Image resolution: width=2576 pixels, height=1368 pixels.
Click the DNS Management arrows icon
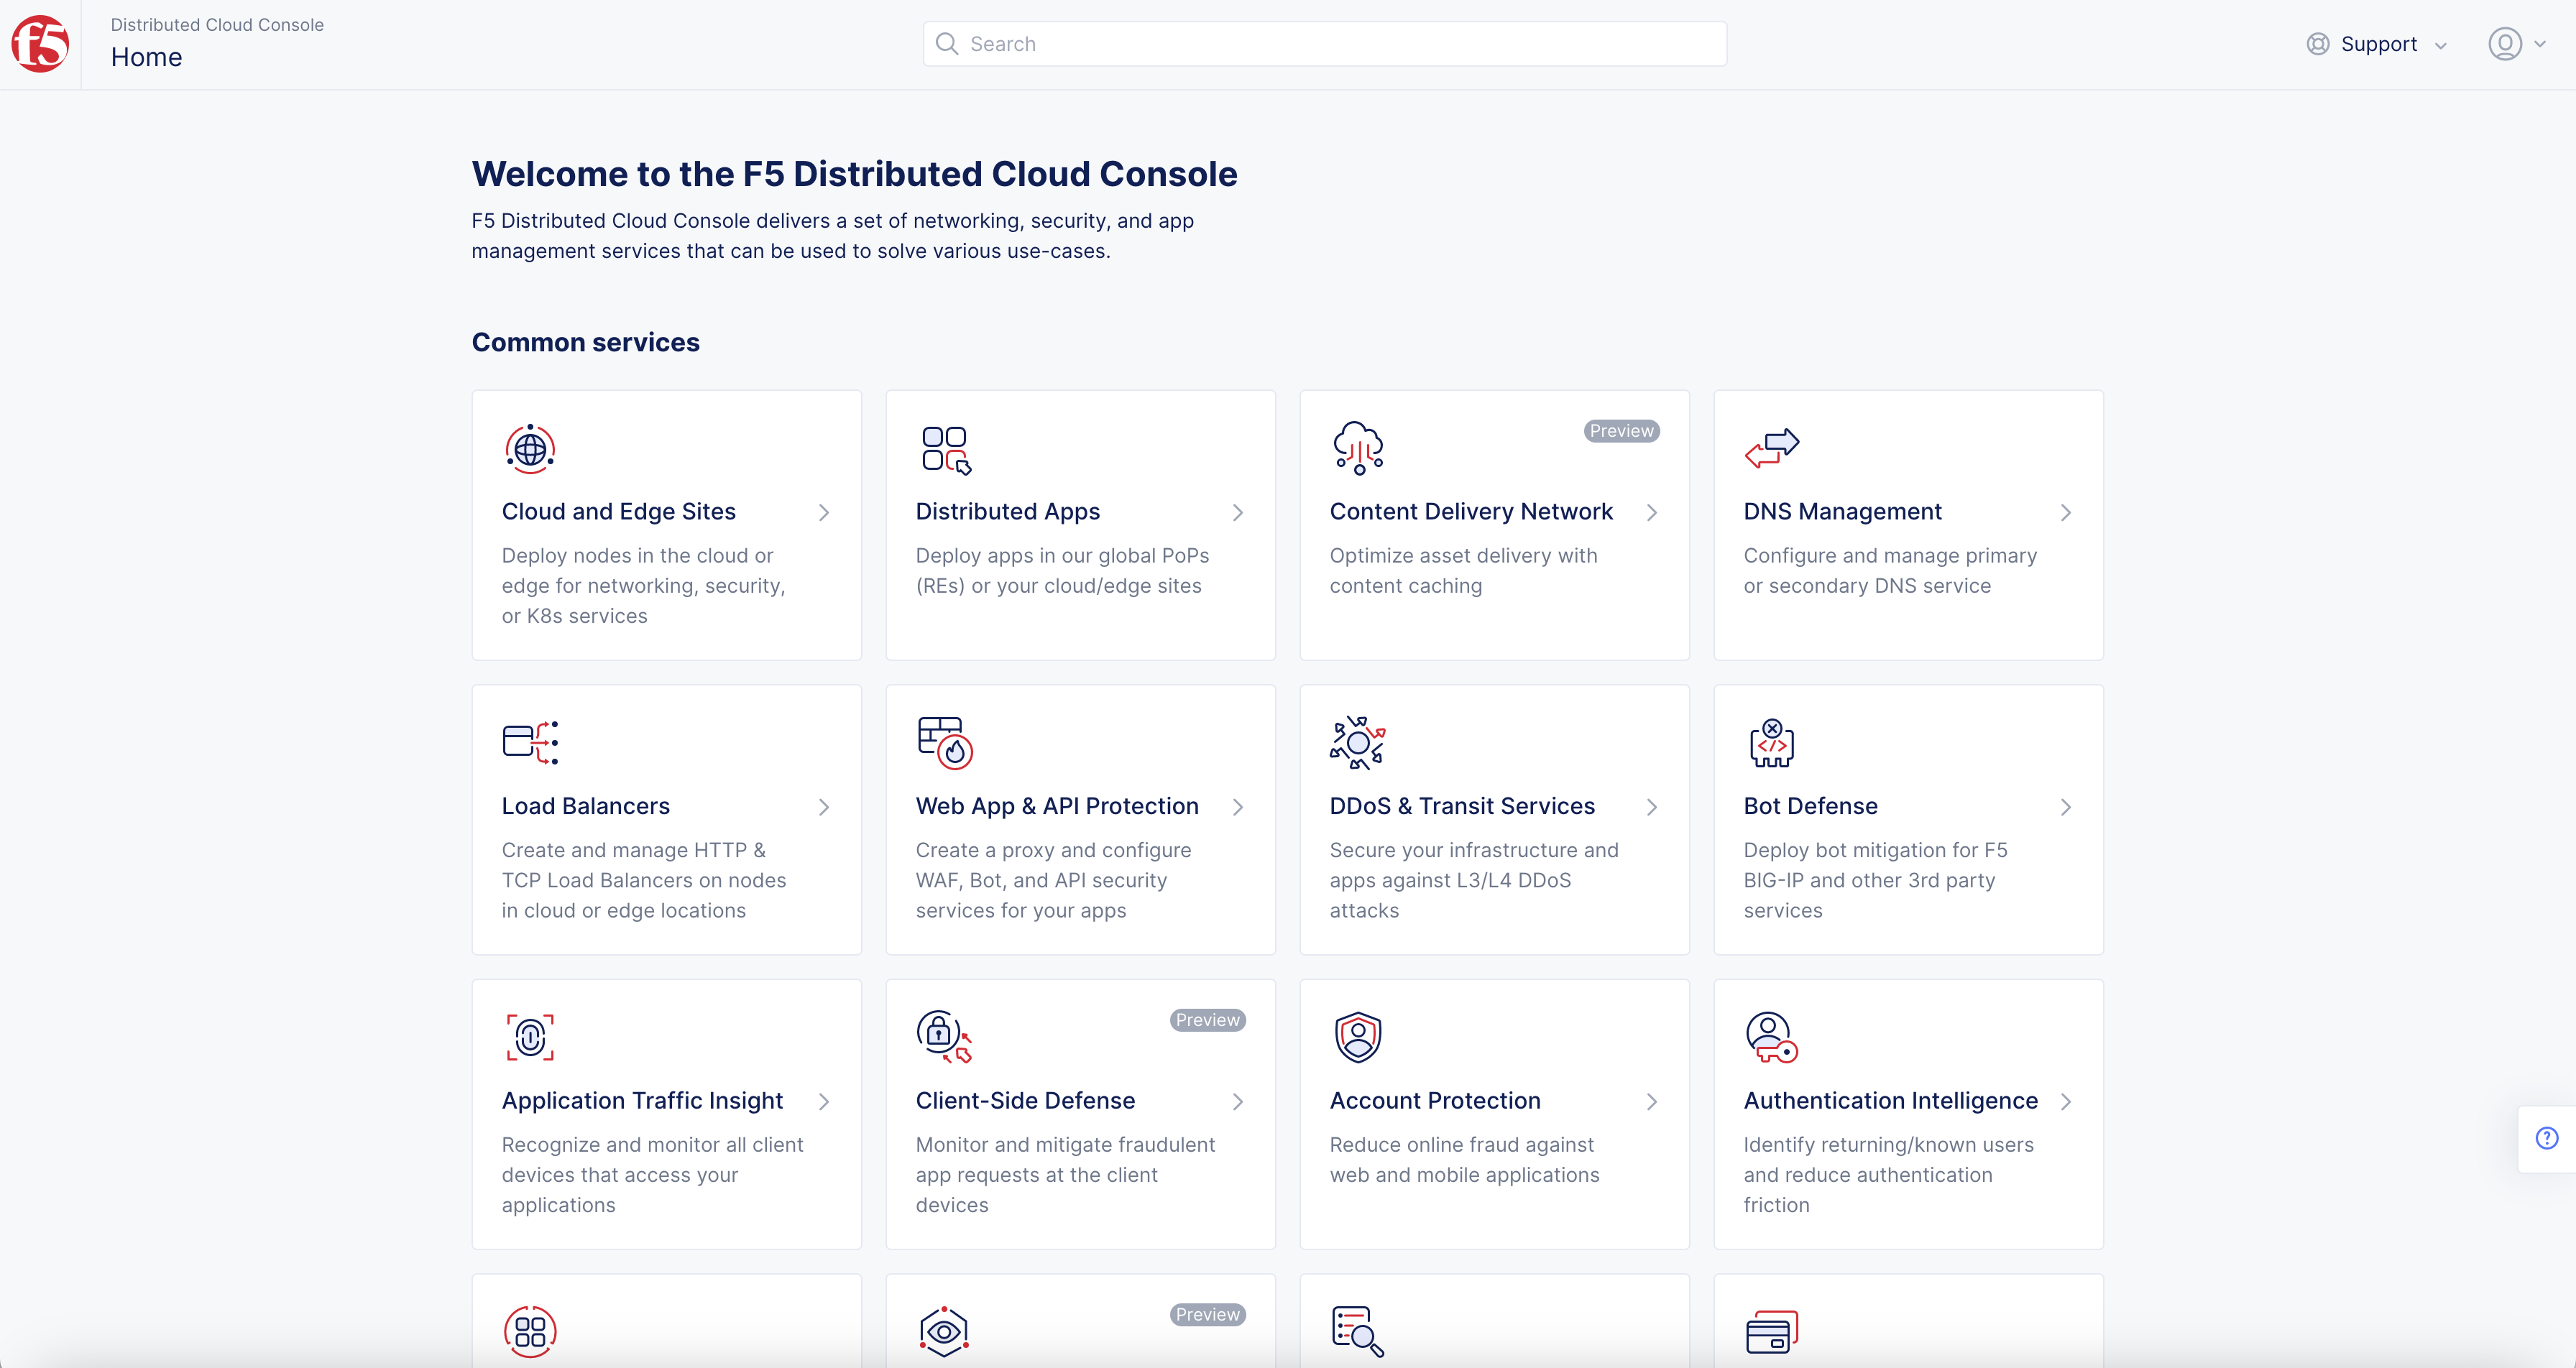point(1771,447)
